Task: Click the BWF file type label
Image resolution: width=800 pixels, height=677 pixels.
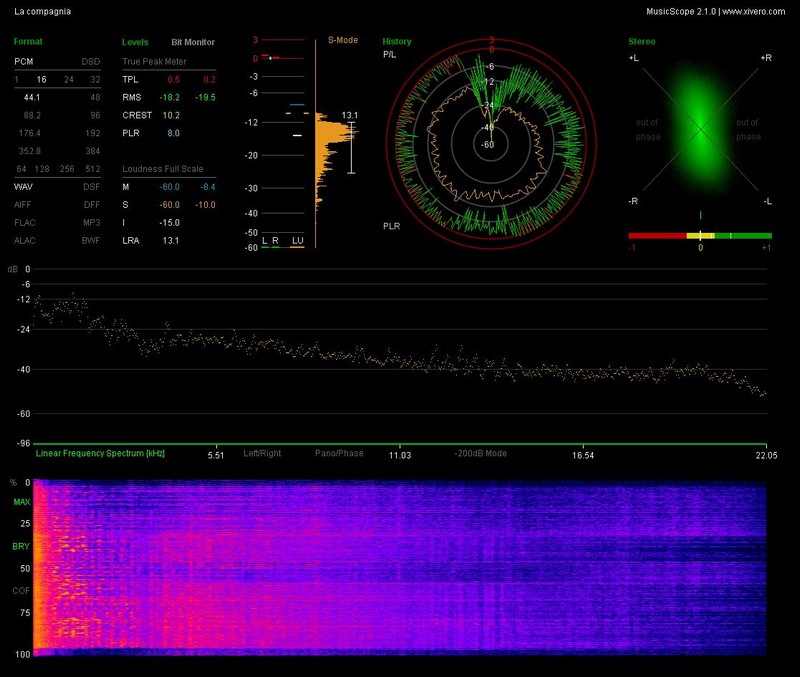Action: pos(91,240)
